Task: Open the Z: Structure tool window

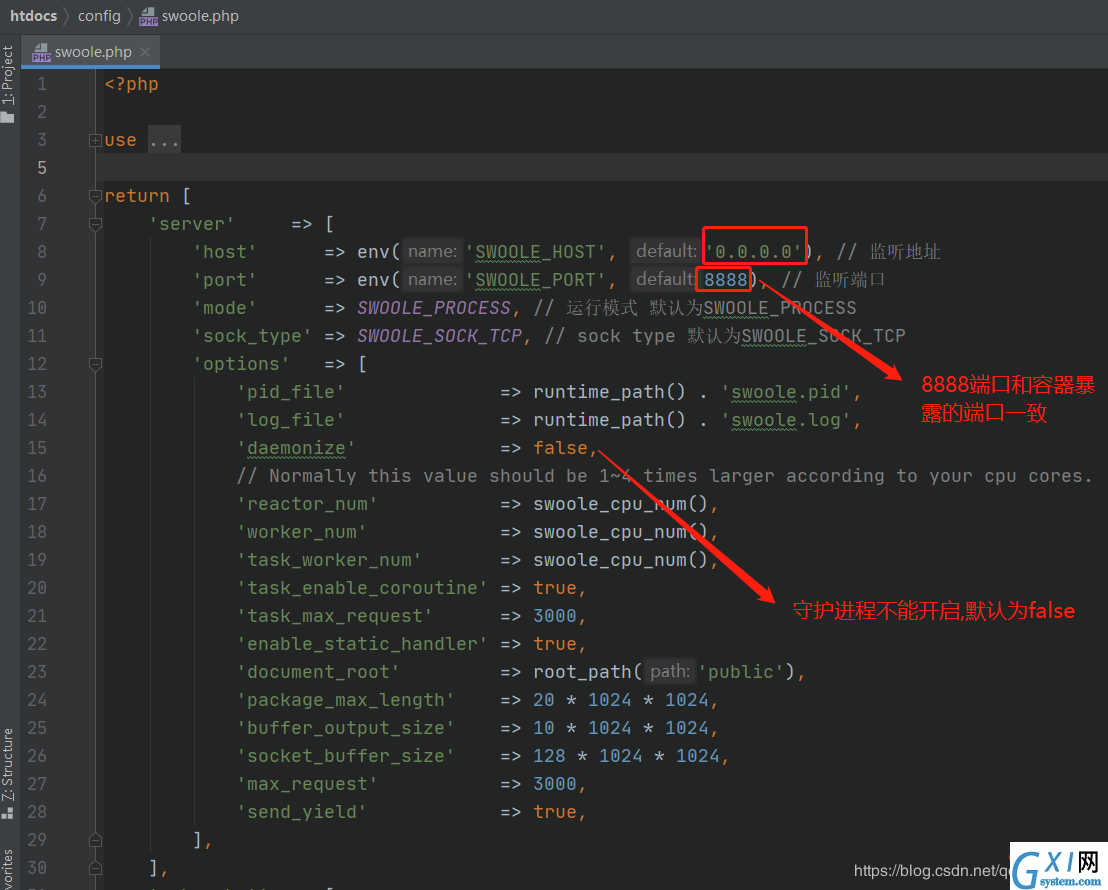Action: click(x=8, y=764)
